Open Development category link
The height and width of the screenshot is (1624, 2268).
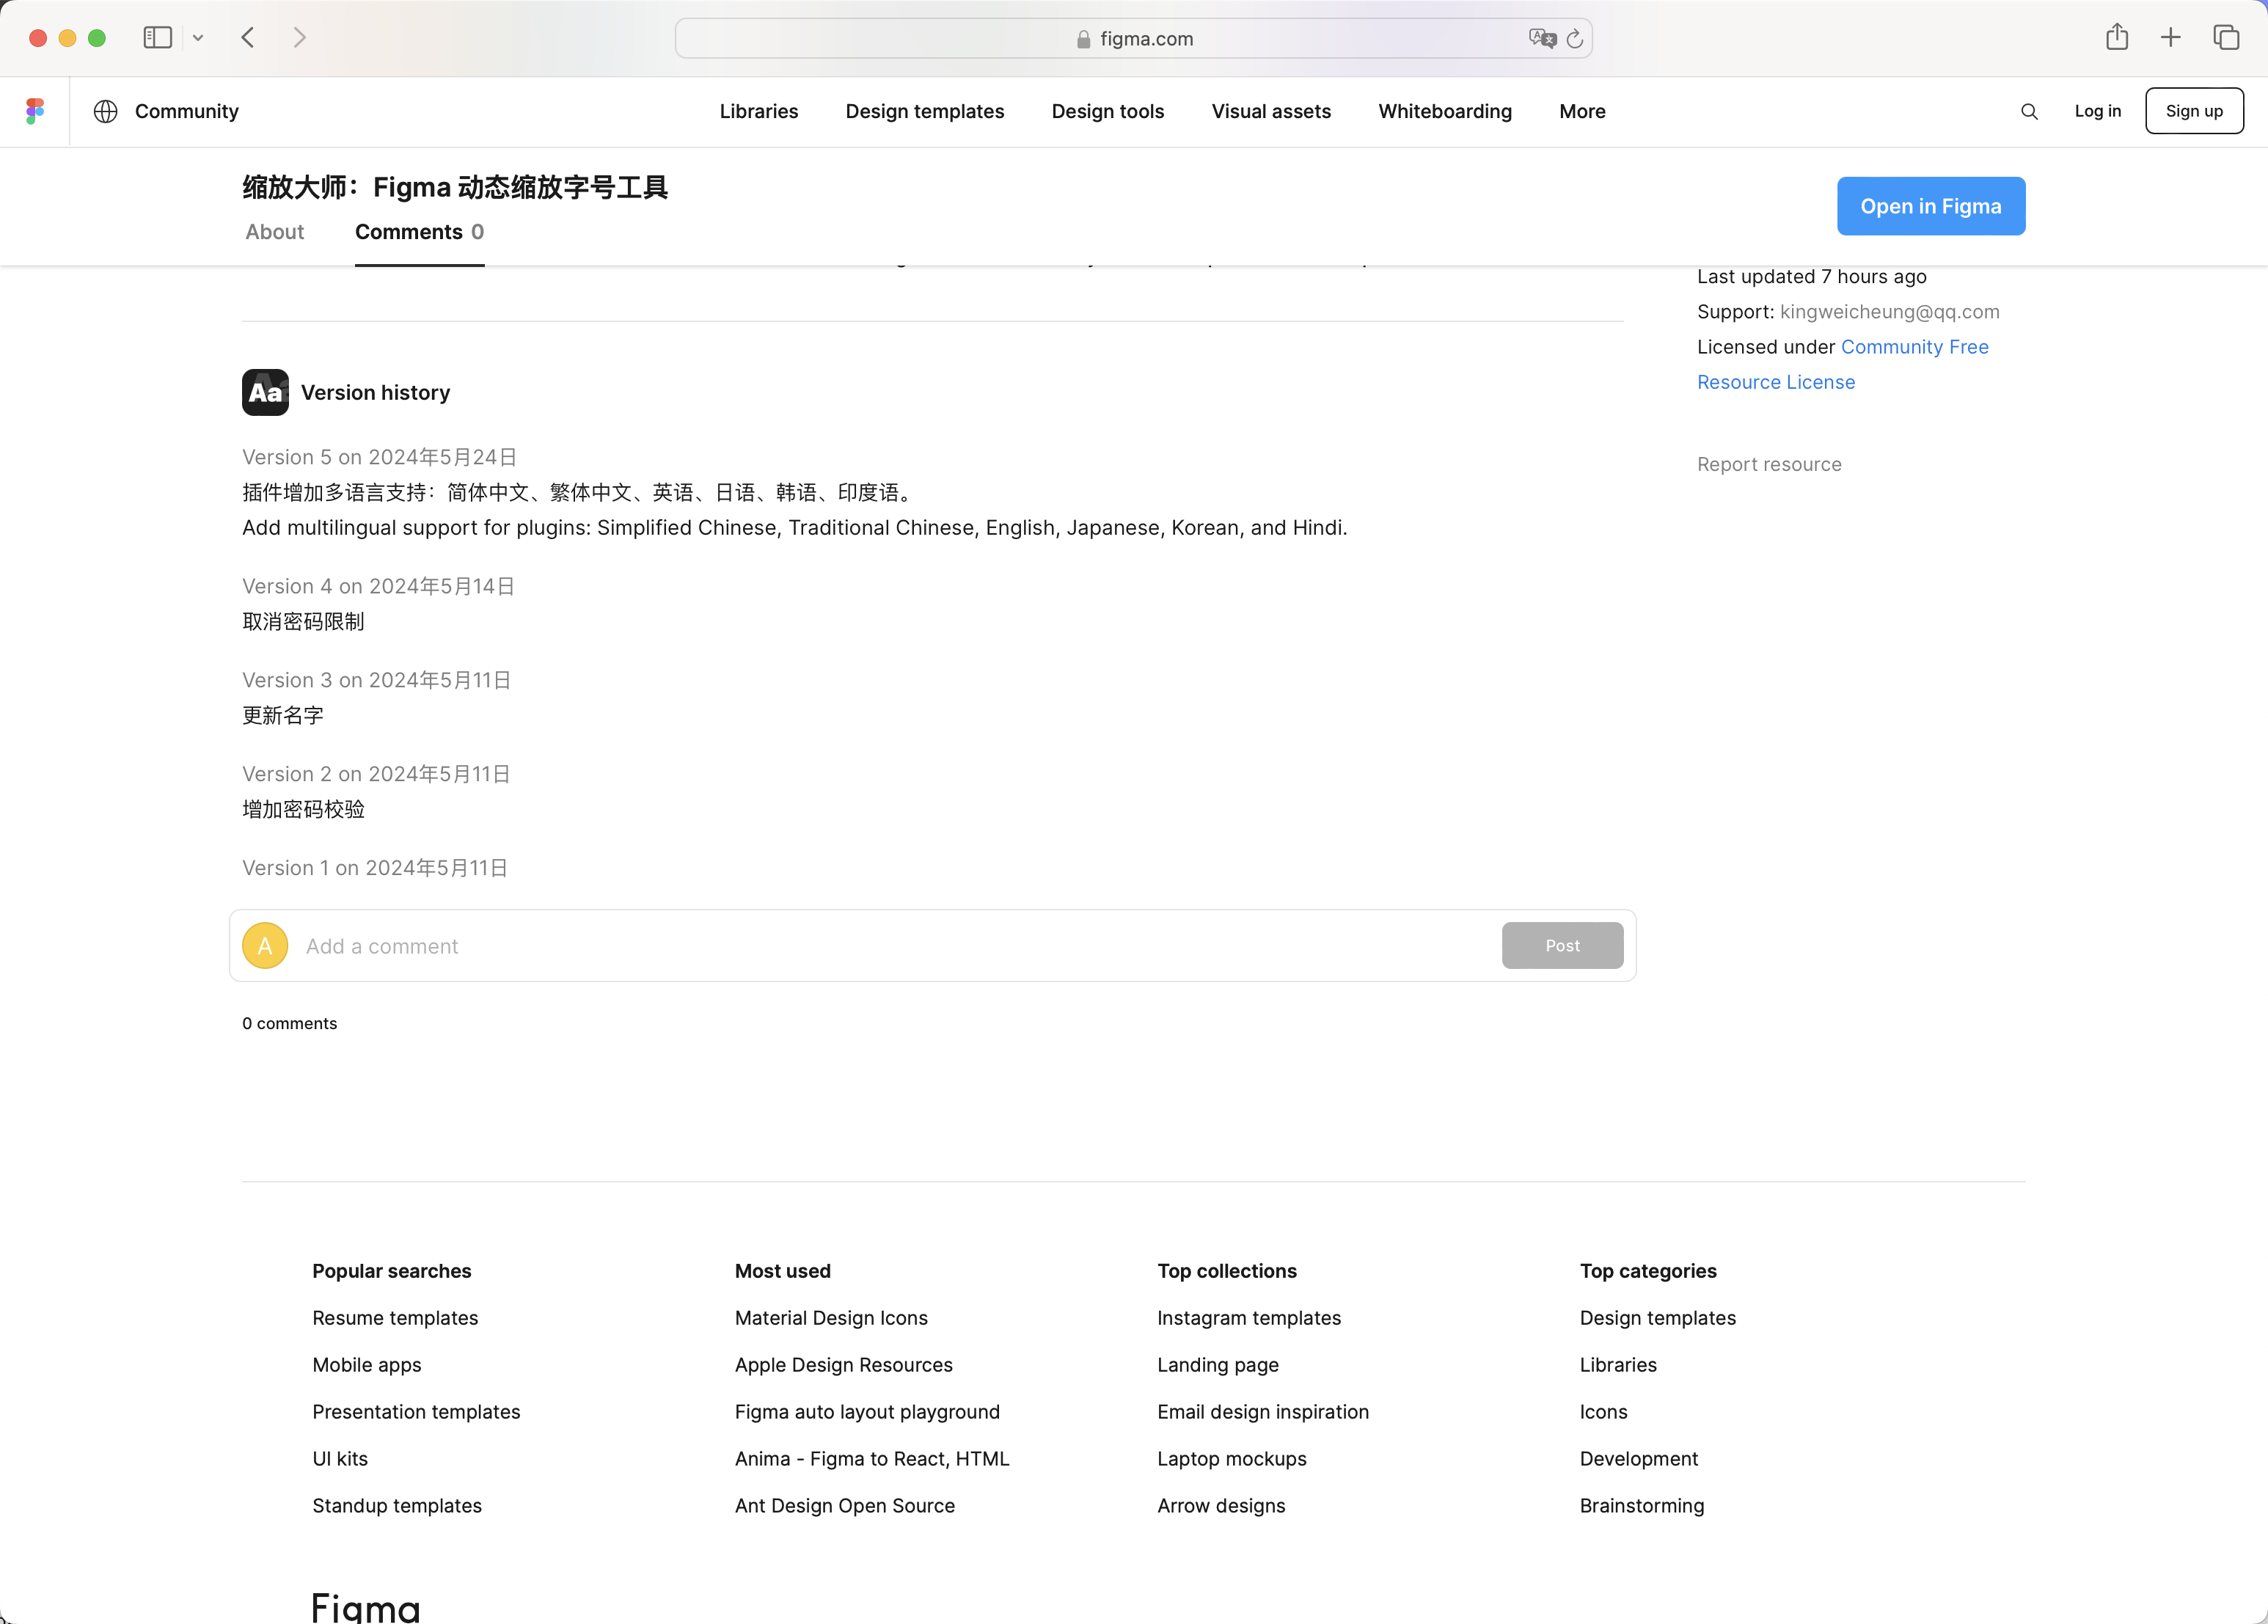[x=1639, y=1459]
